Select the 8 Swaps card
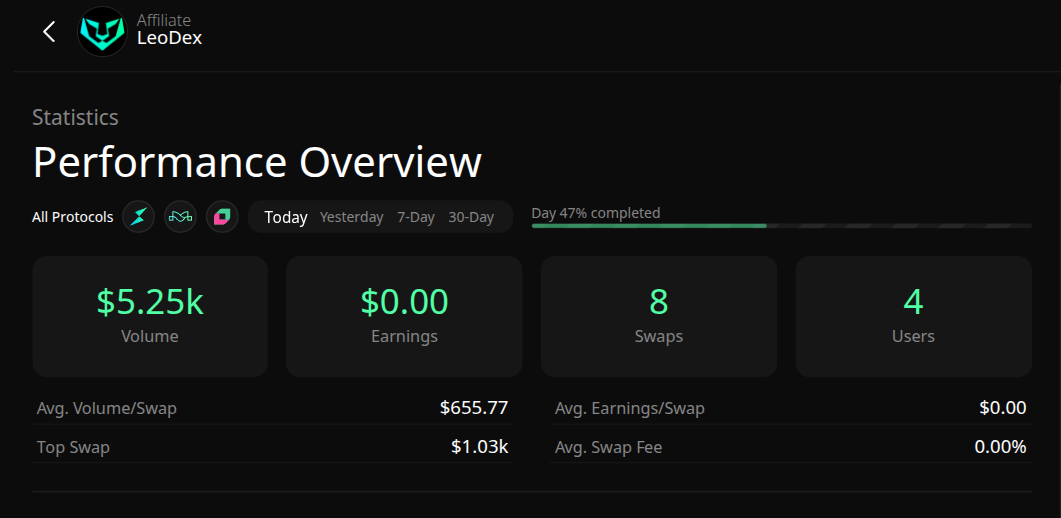The image size is (1061, 518). [x=659, y=316]
